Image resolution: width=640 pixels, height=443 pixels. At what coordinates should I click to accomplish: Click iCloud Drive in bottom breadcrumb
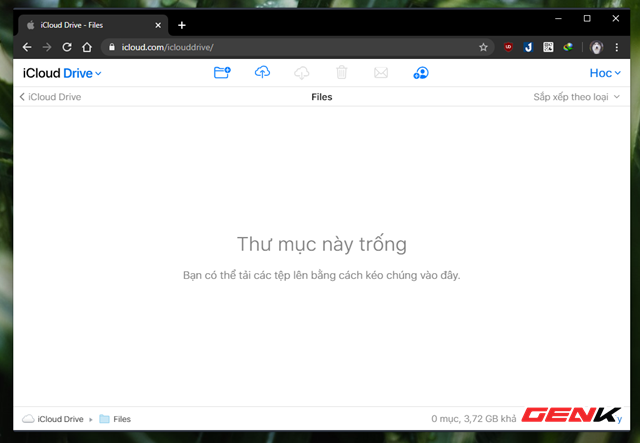pos(53,419)
